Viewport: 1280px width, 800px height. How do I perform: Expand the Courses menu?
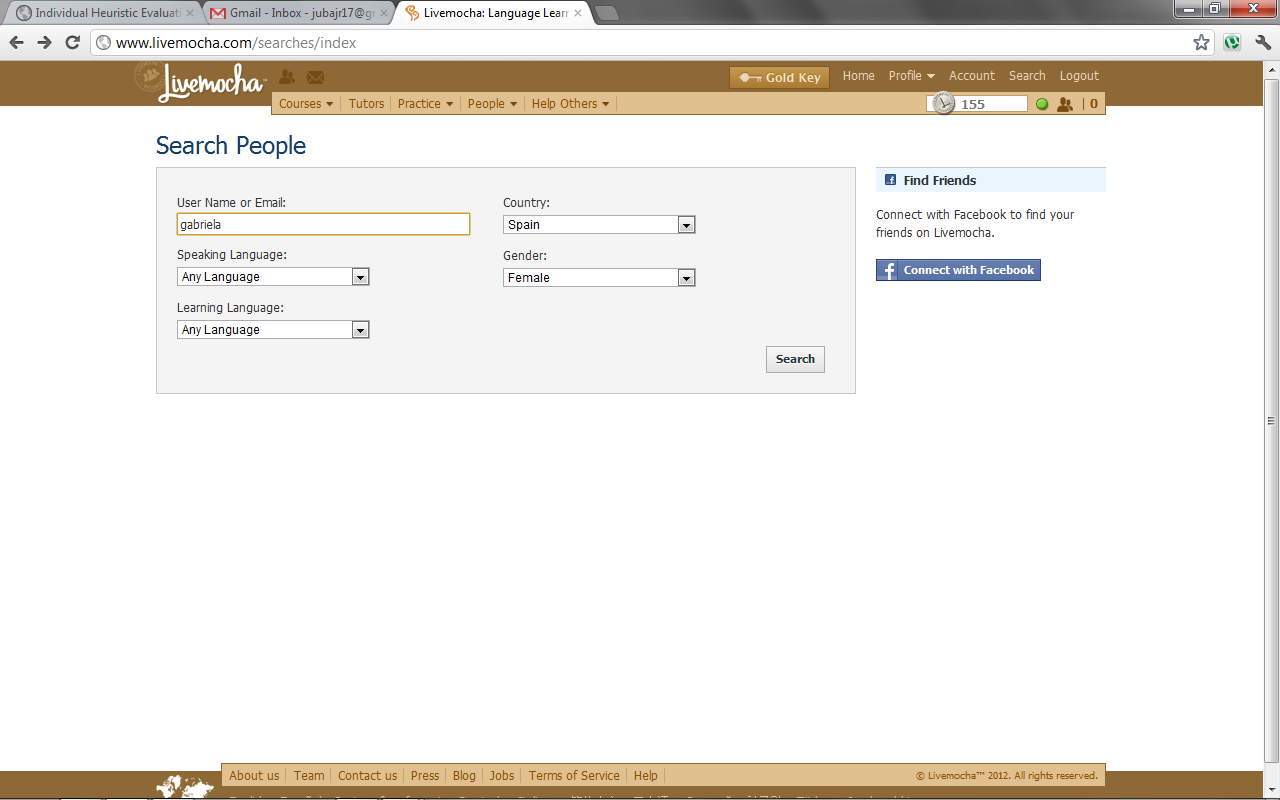[306, 104]
